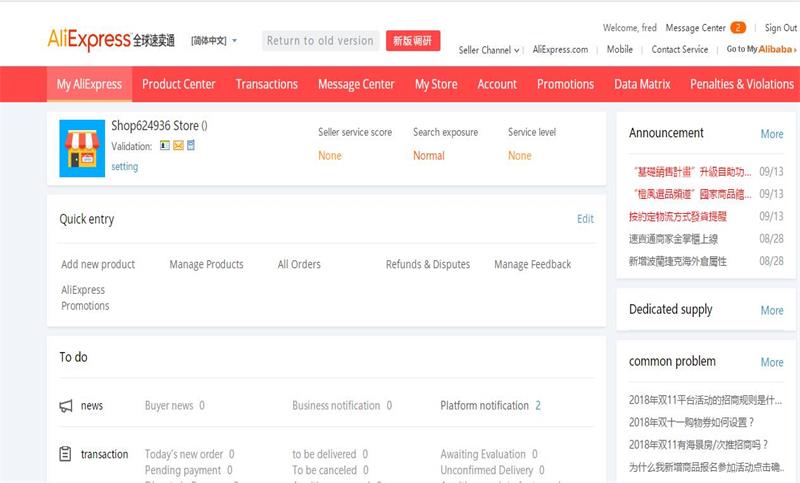This screenshot has width=800, height=483.
Task: Click Pending payment count
Action: point(230,470)
